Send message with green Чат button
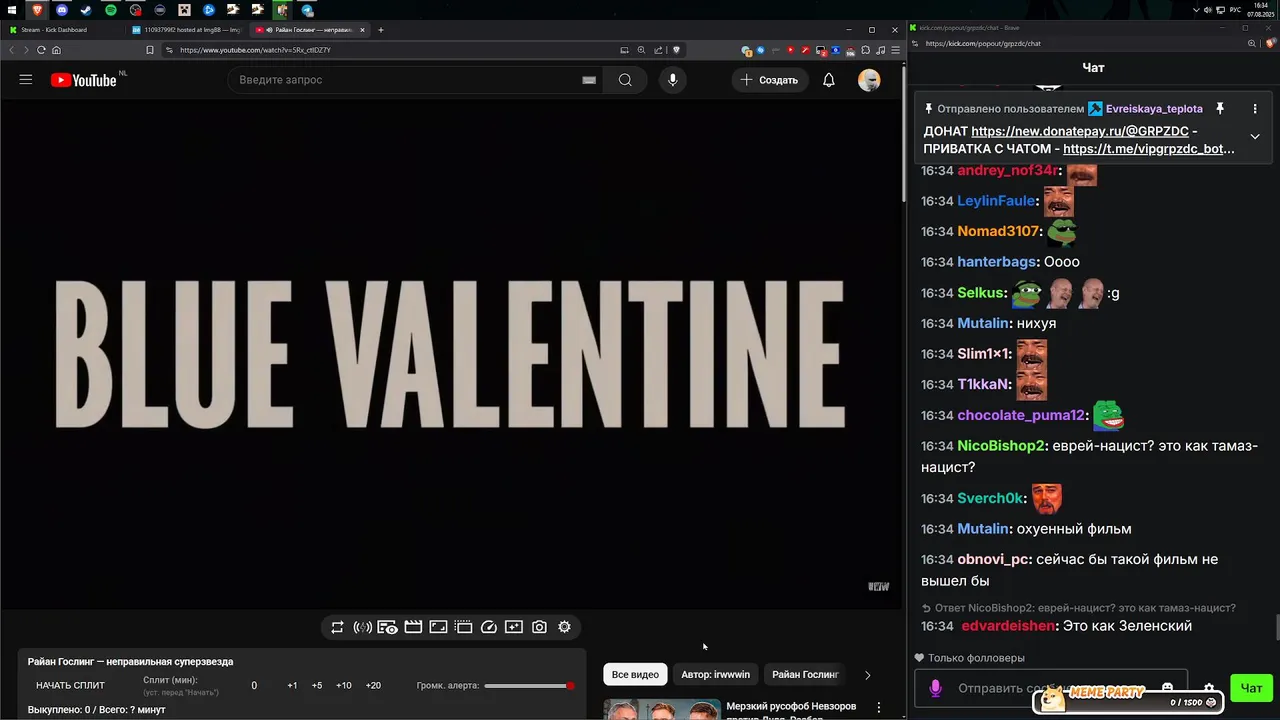Image resolution: width=1280 pixels, height=720 pixels. pyautogui.click(x=1251, y=688)
